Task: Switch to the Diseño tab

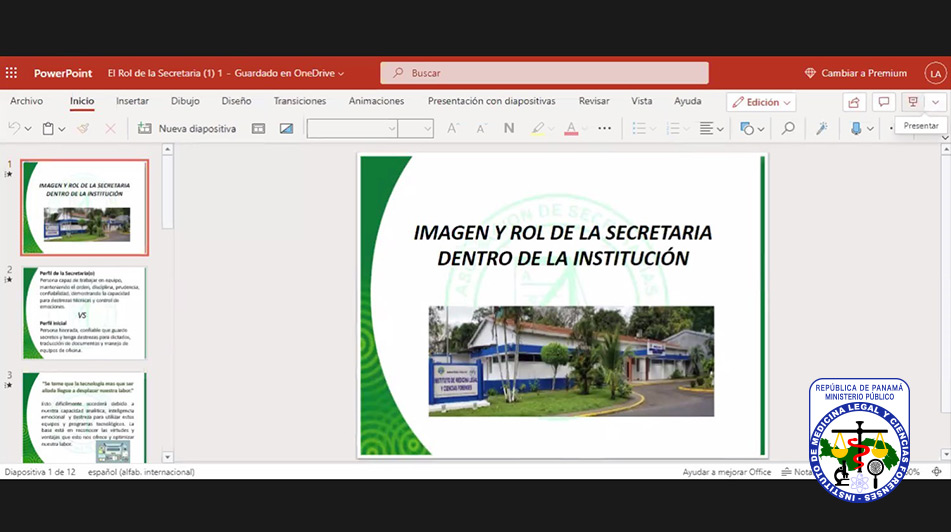Action: pyautogui.click(x=236, y=101)
